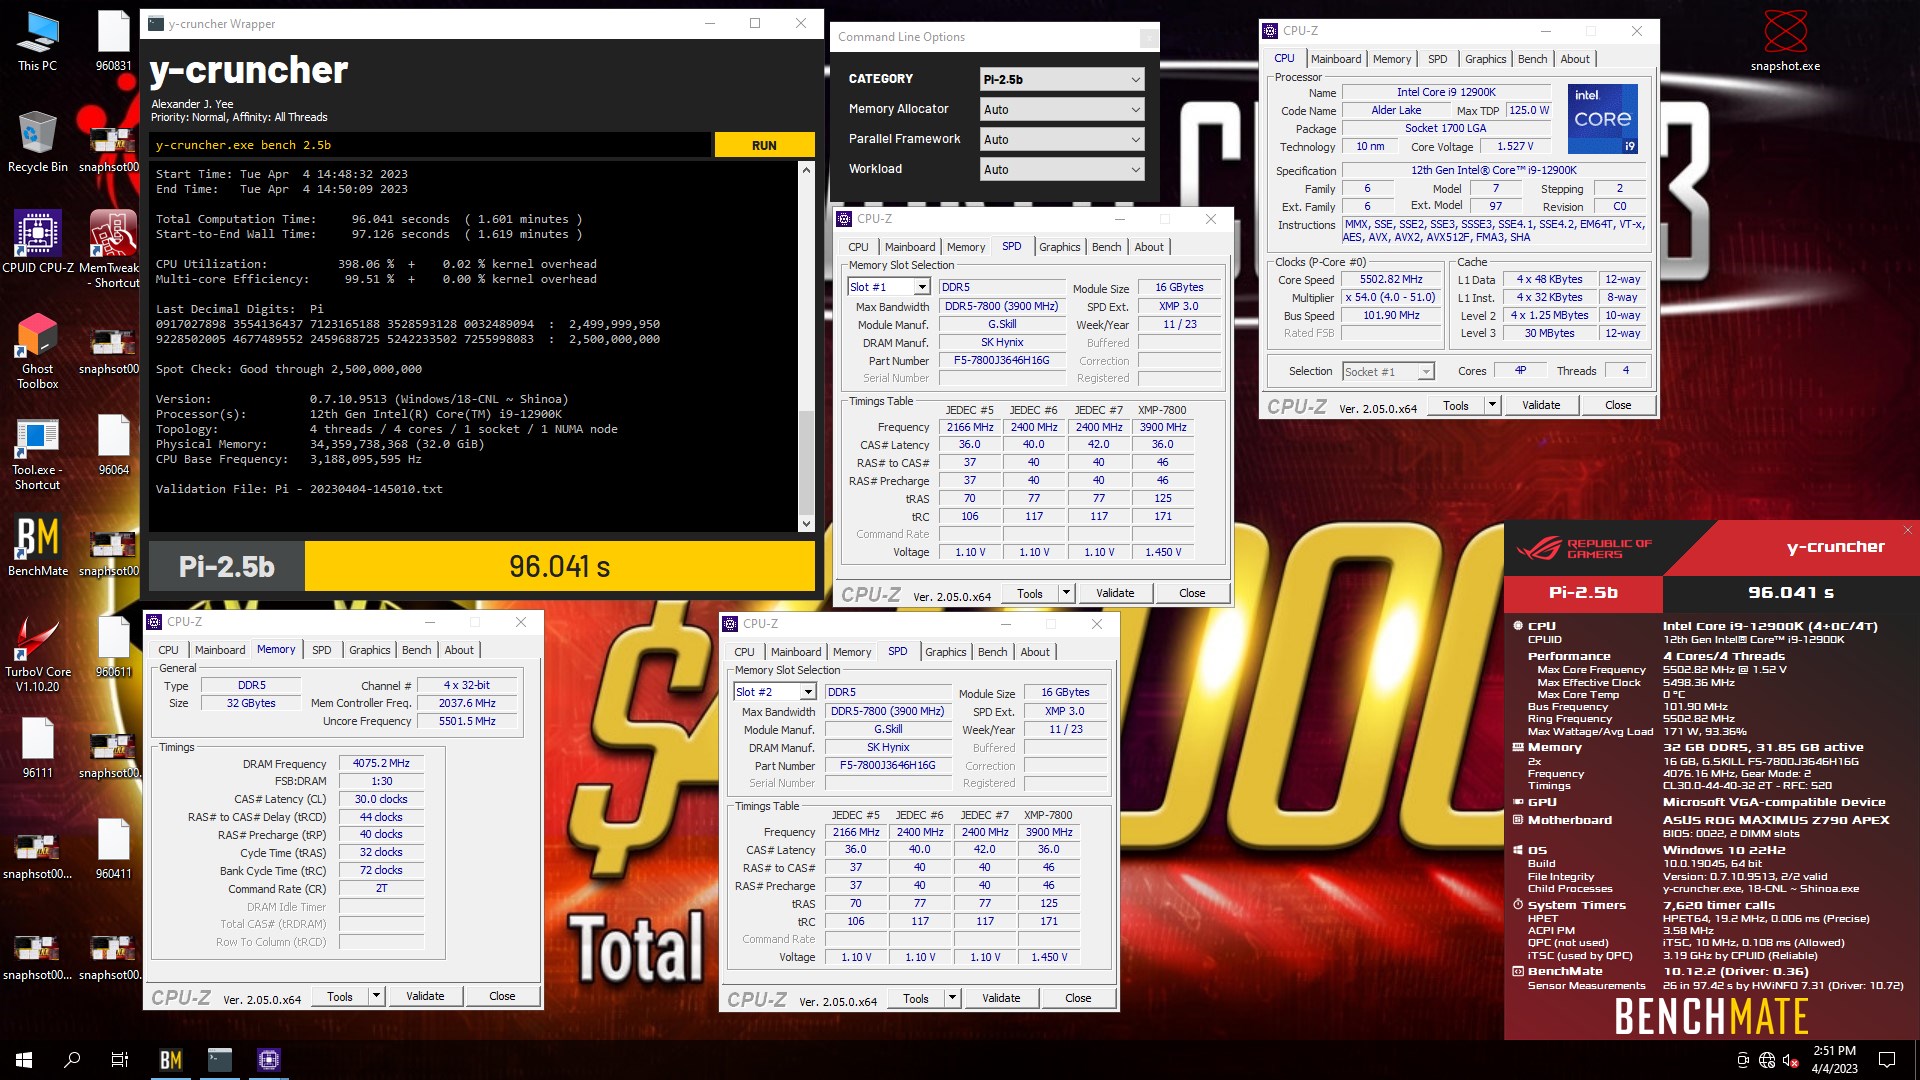Open the 96064 file on desktop
The width and height of the screenshot is (1920, 1080).
click(x=114, y=445)
